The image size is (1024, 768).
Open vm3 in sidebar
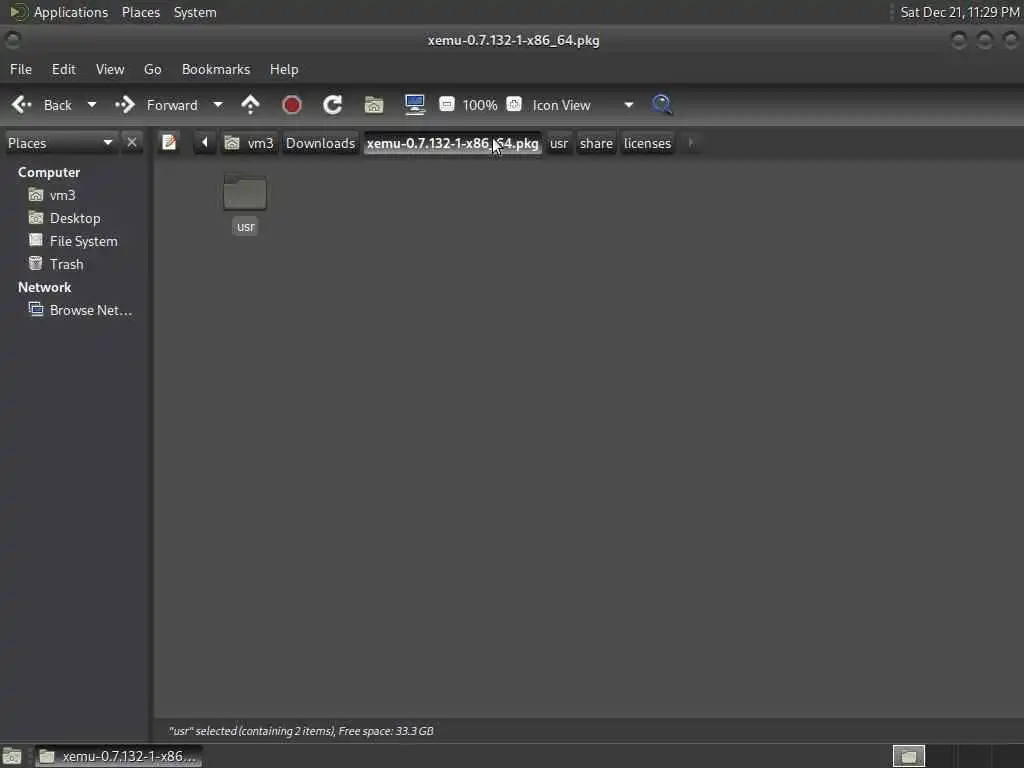[63, 195]
